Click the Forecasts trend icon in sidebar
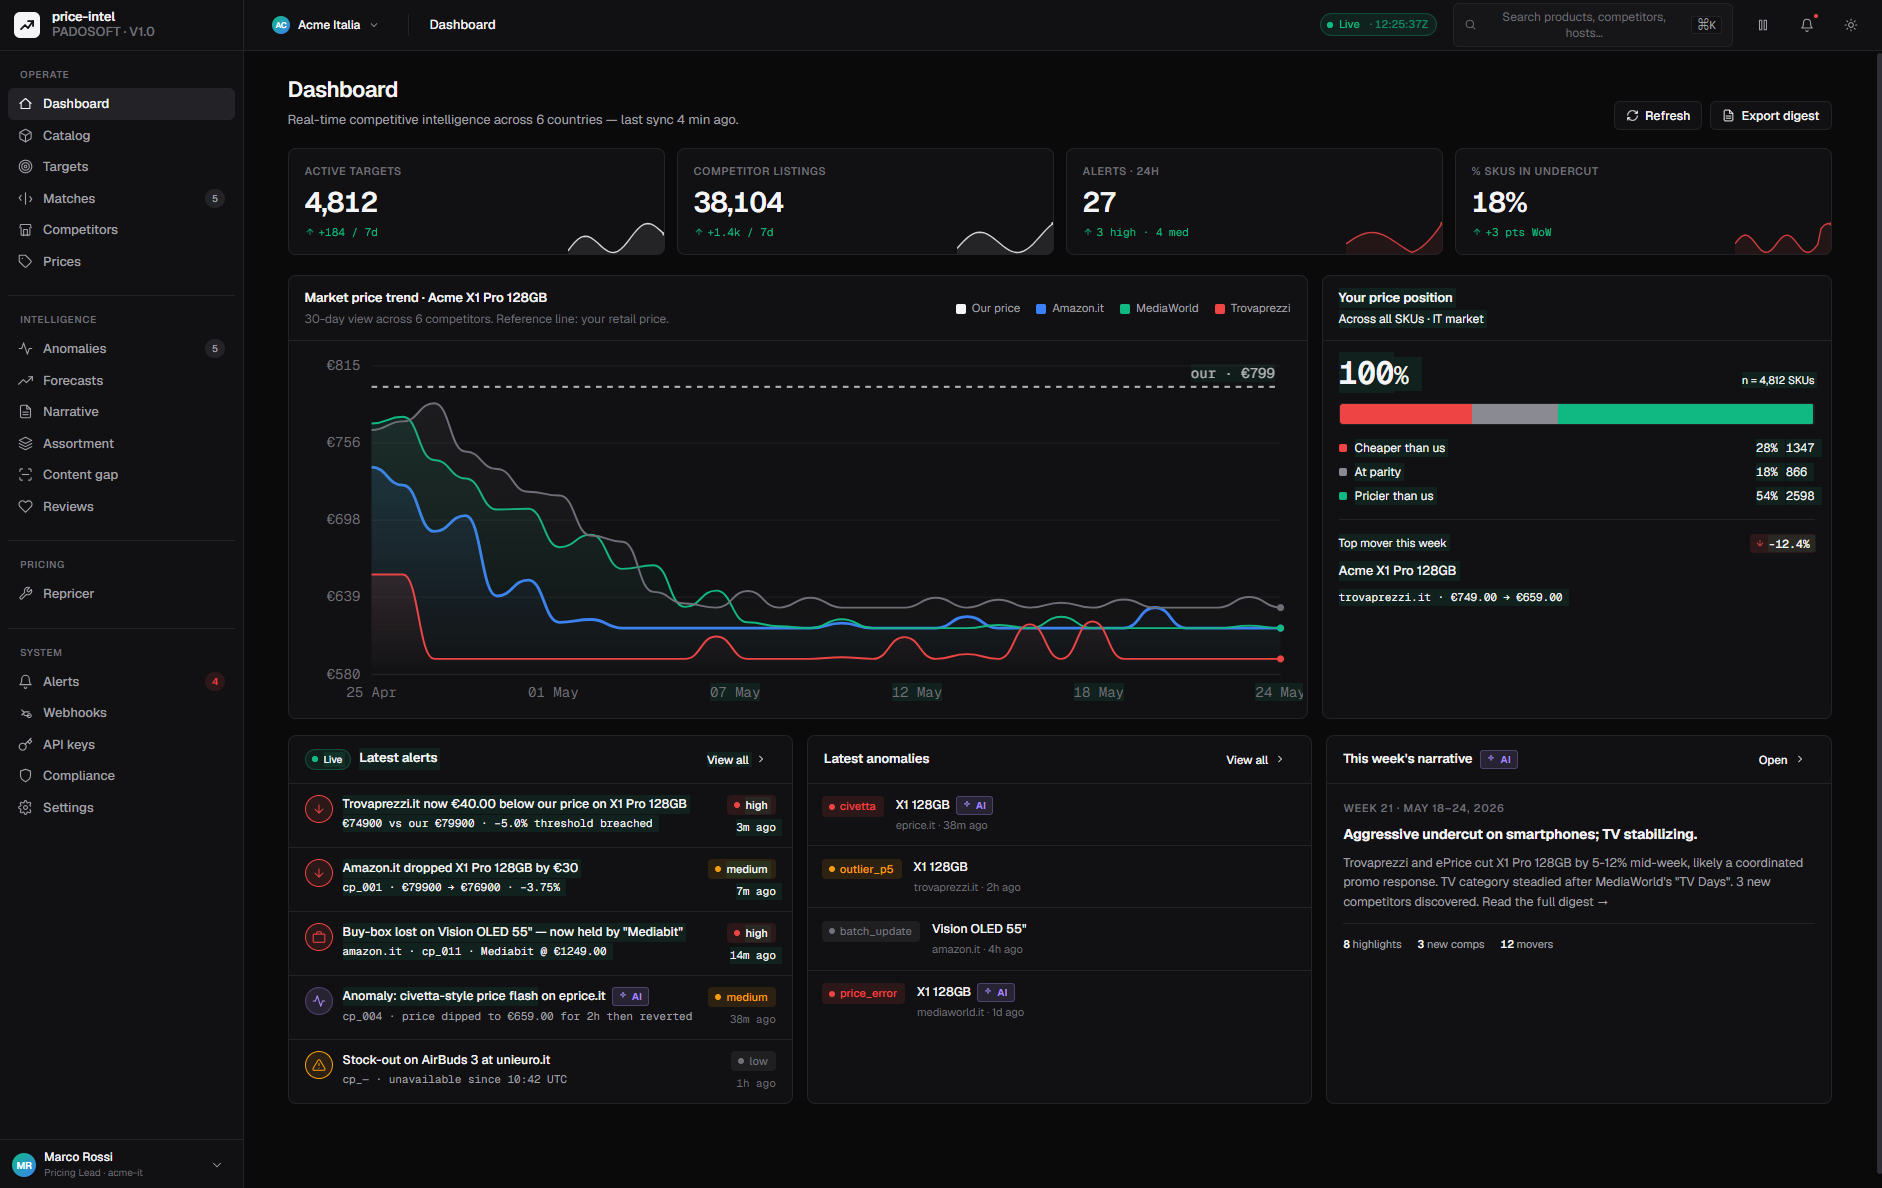Image resolution: width=1882 pixels, height=1188 pixels. click(x=26, y=381)
